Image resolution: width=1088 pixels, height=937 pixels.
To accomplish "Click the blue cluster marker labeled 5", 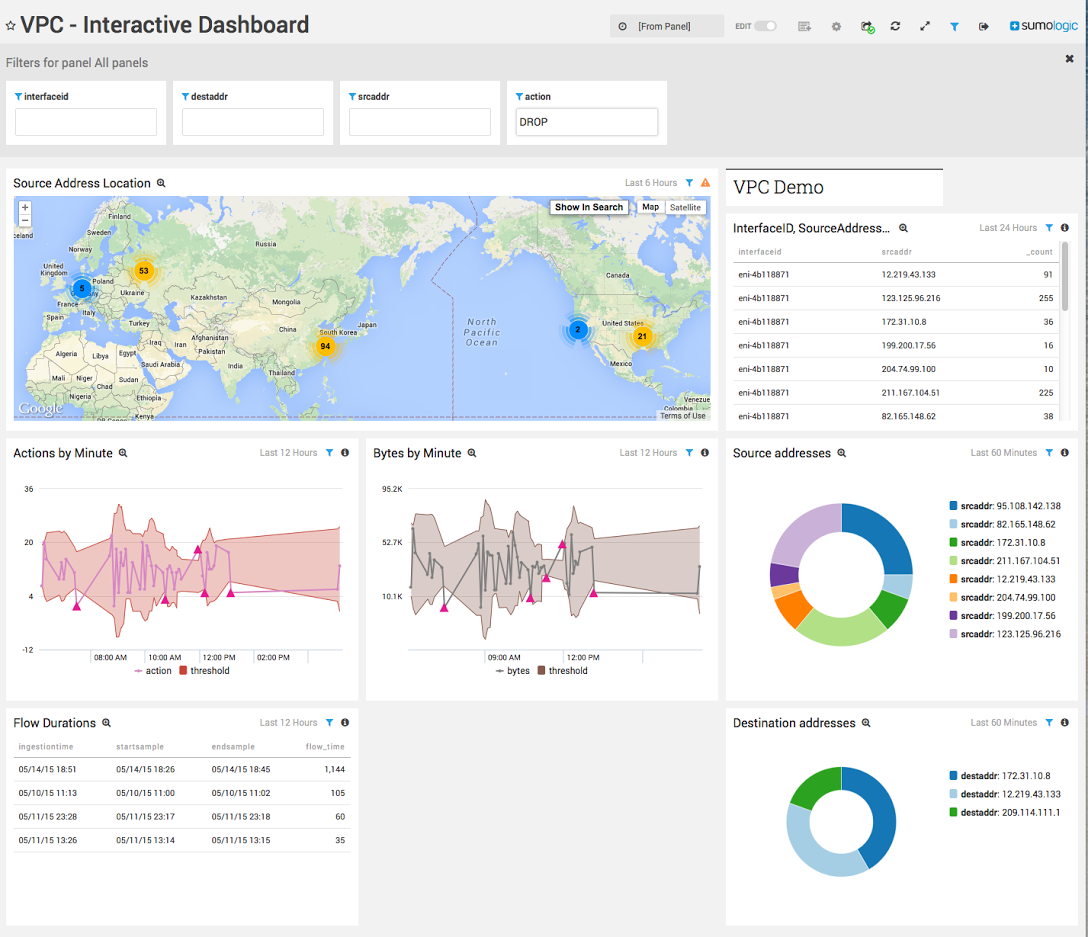I will coord(82,288).
